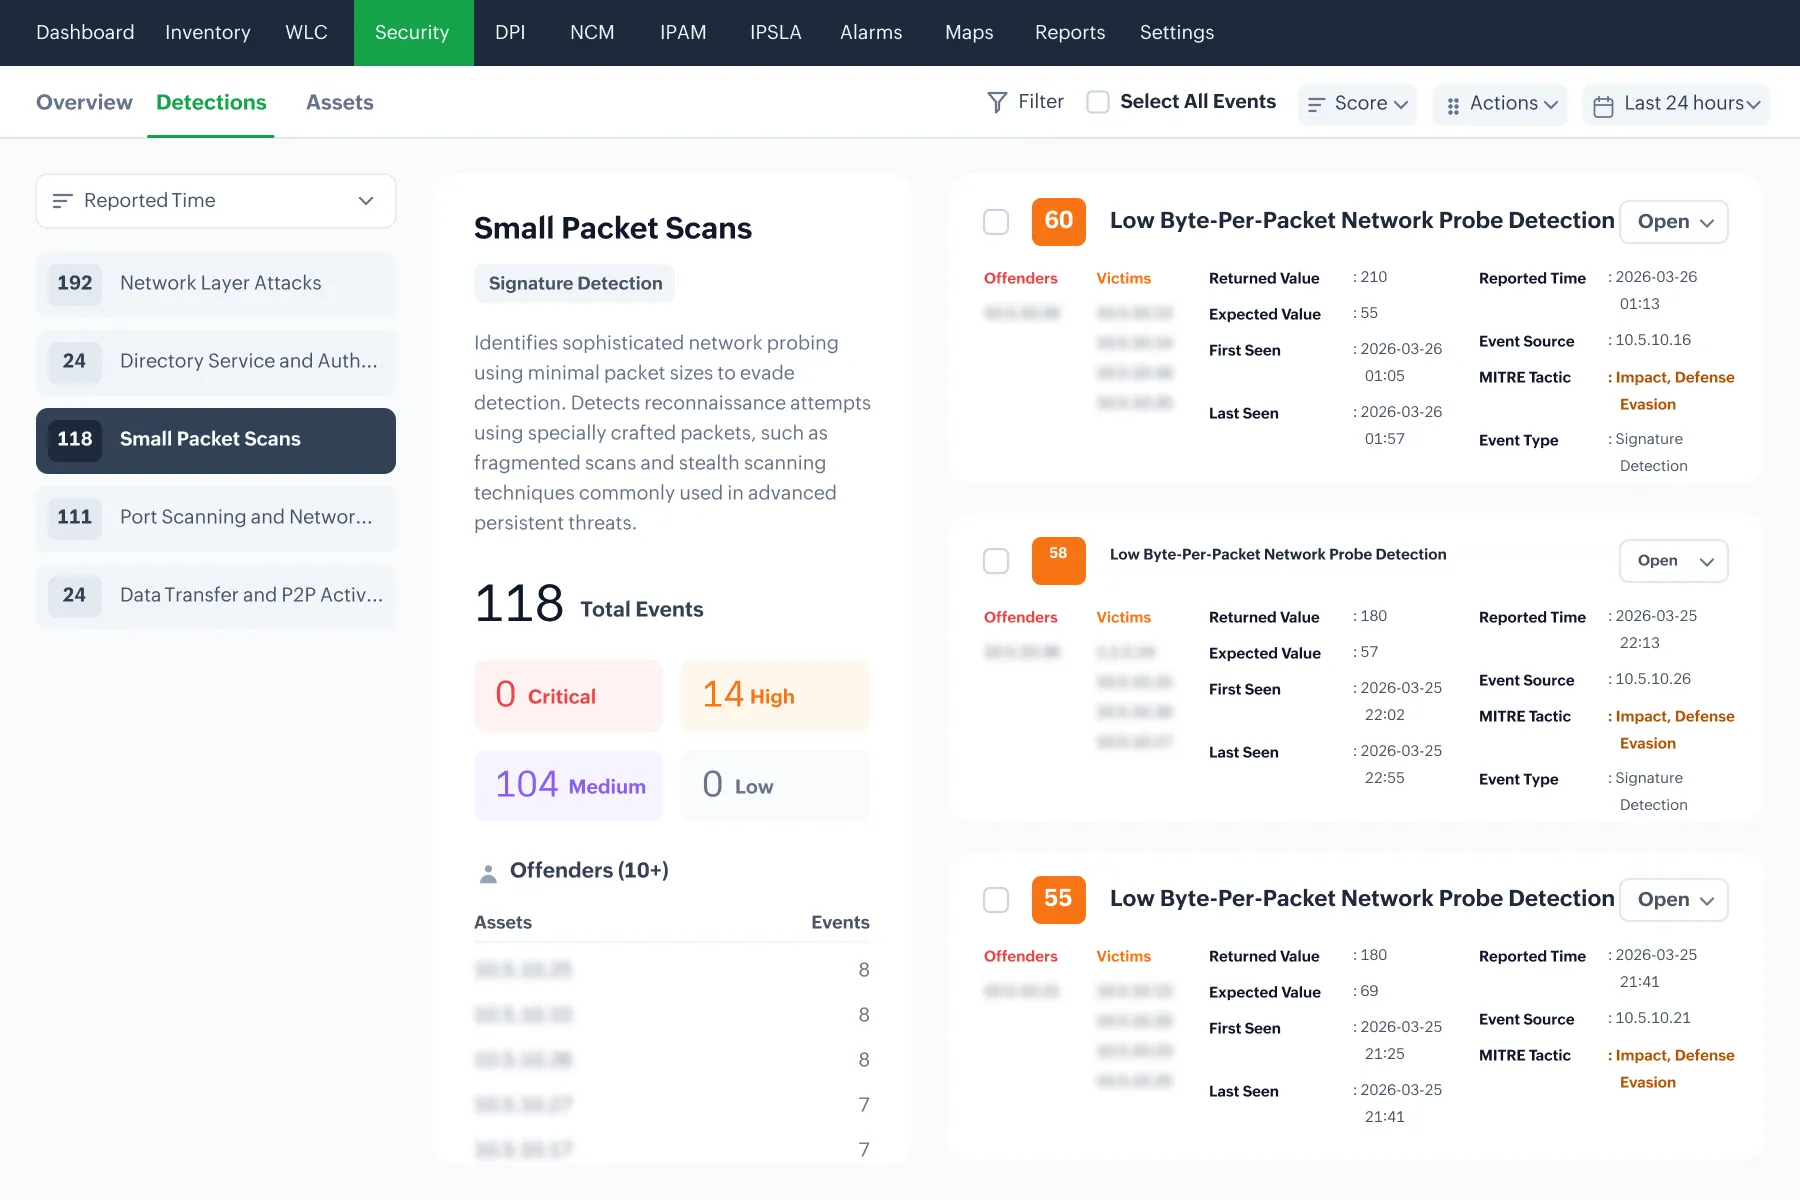Viewport: 1800px width, 1200px height.
Task: Select the Network Layer Attacks category
Action: click(x=216, y=284)
